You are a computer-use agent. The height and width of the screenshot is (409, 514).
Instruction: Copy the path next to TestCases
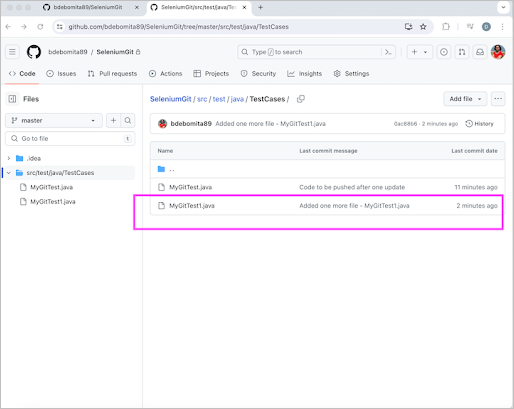(x=301, y=99)
